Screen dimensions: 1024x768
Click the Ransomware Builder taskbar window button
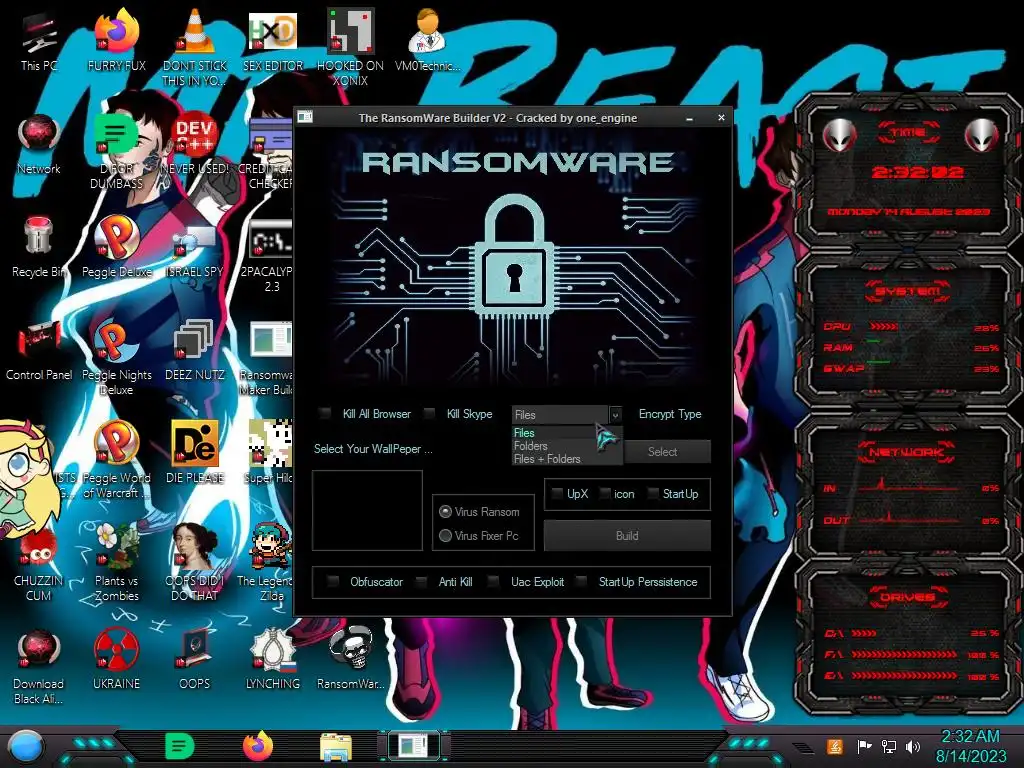click(414, 746)
